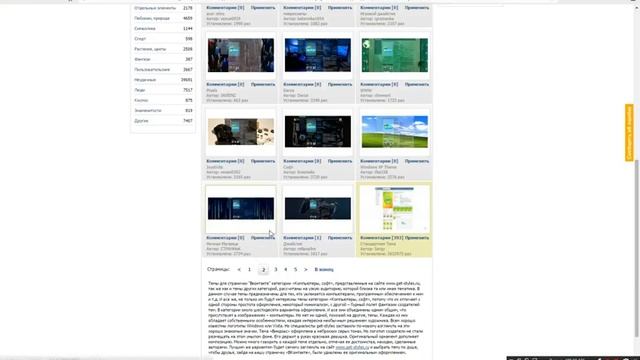Viewport: 640px width, 360px height.
Task: Select the Знаменитости category
Action: click(x=163, y=110)
